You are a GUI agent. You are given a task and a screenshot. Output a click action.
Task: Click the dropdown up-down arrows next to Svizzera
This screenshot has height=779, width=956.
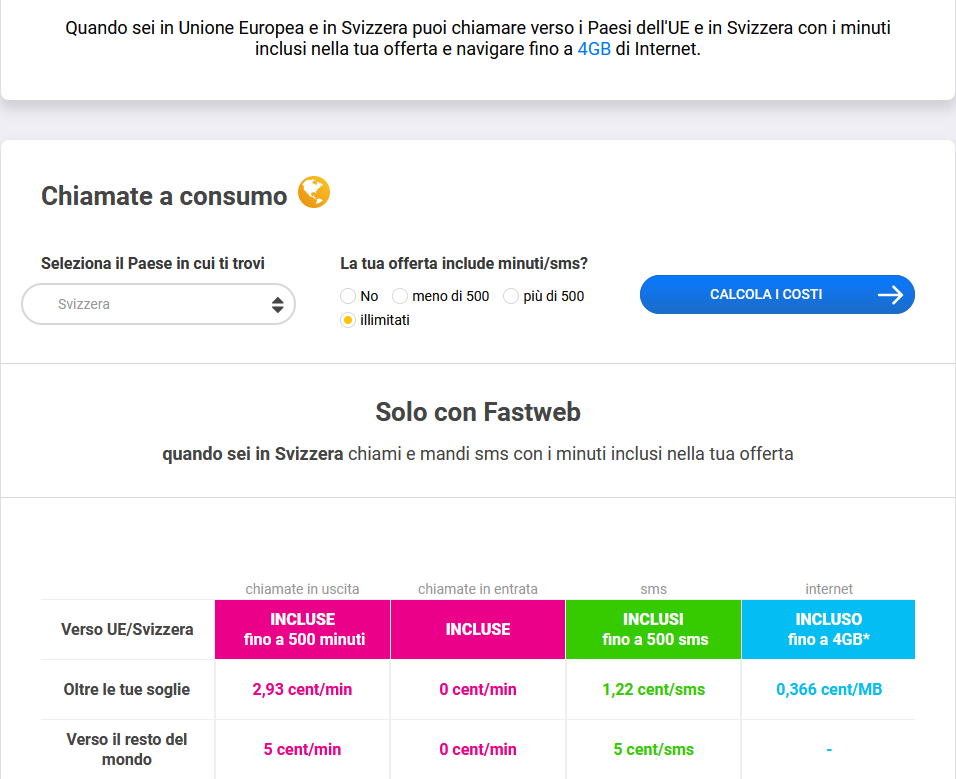tap(277, 305)
